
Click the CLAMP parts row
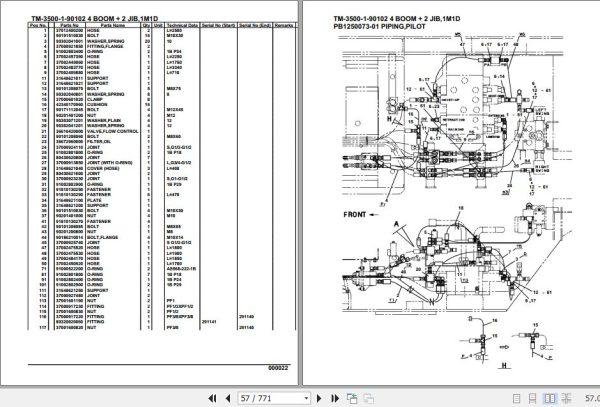tap(161, 99)
